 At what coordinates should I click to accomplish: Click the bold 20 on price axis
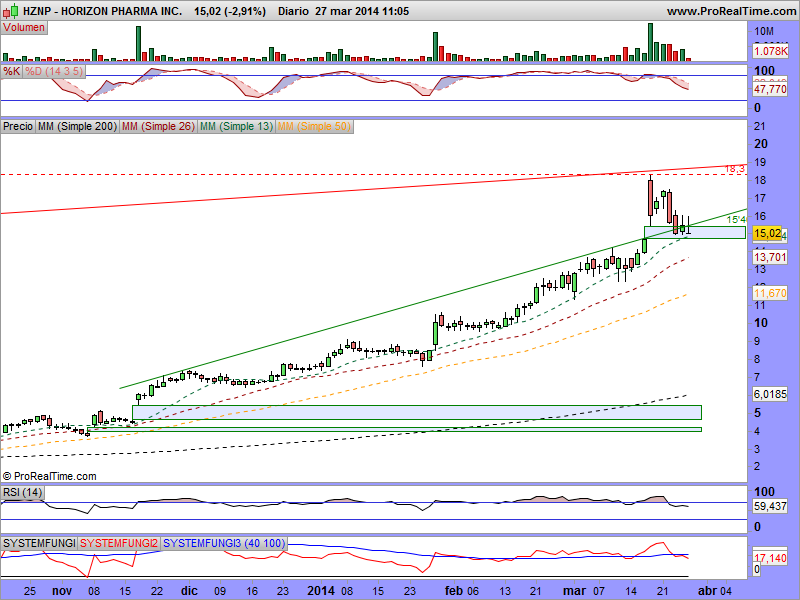click(761, 144)
